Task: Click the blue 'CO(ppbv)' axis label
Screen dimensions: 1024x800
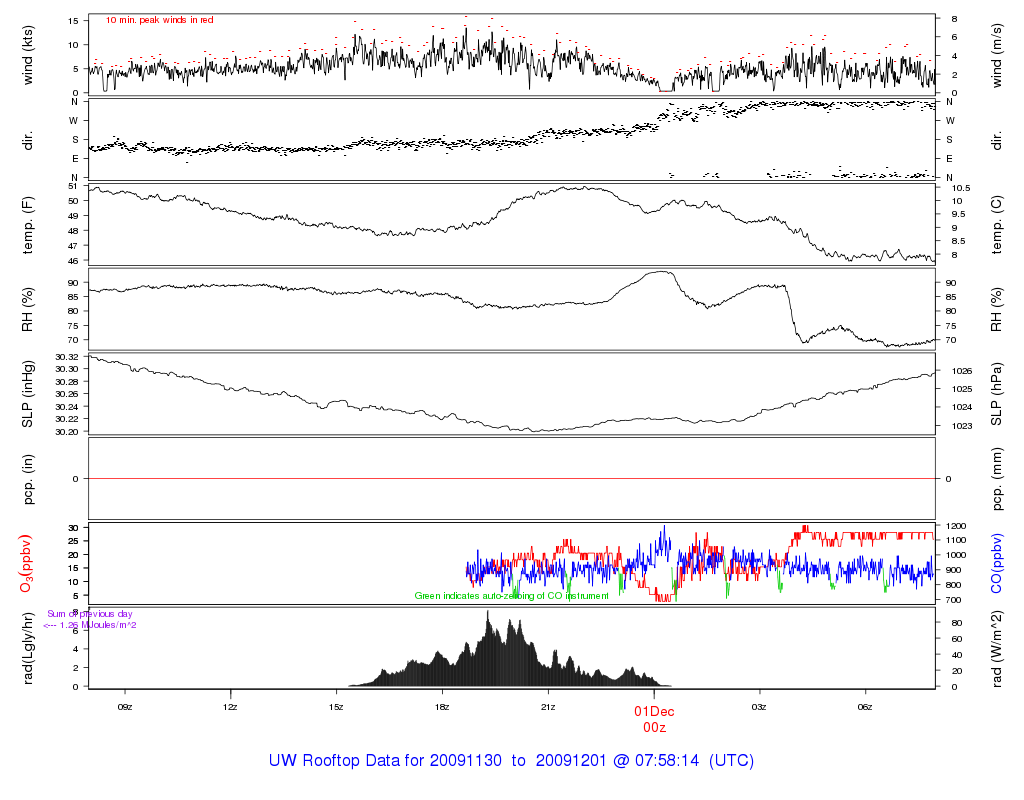Action: point(997,564)
